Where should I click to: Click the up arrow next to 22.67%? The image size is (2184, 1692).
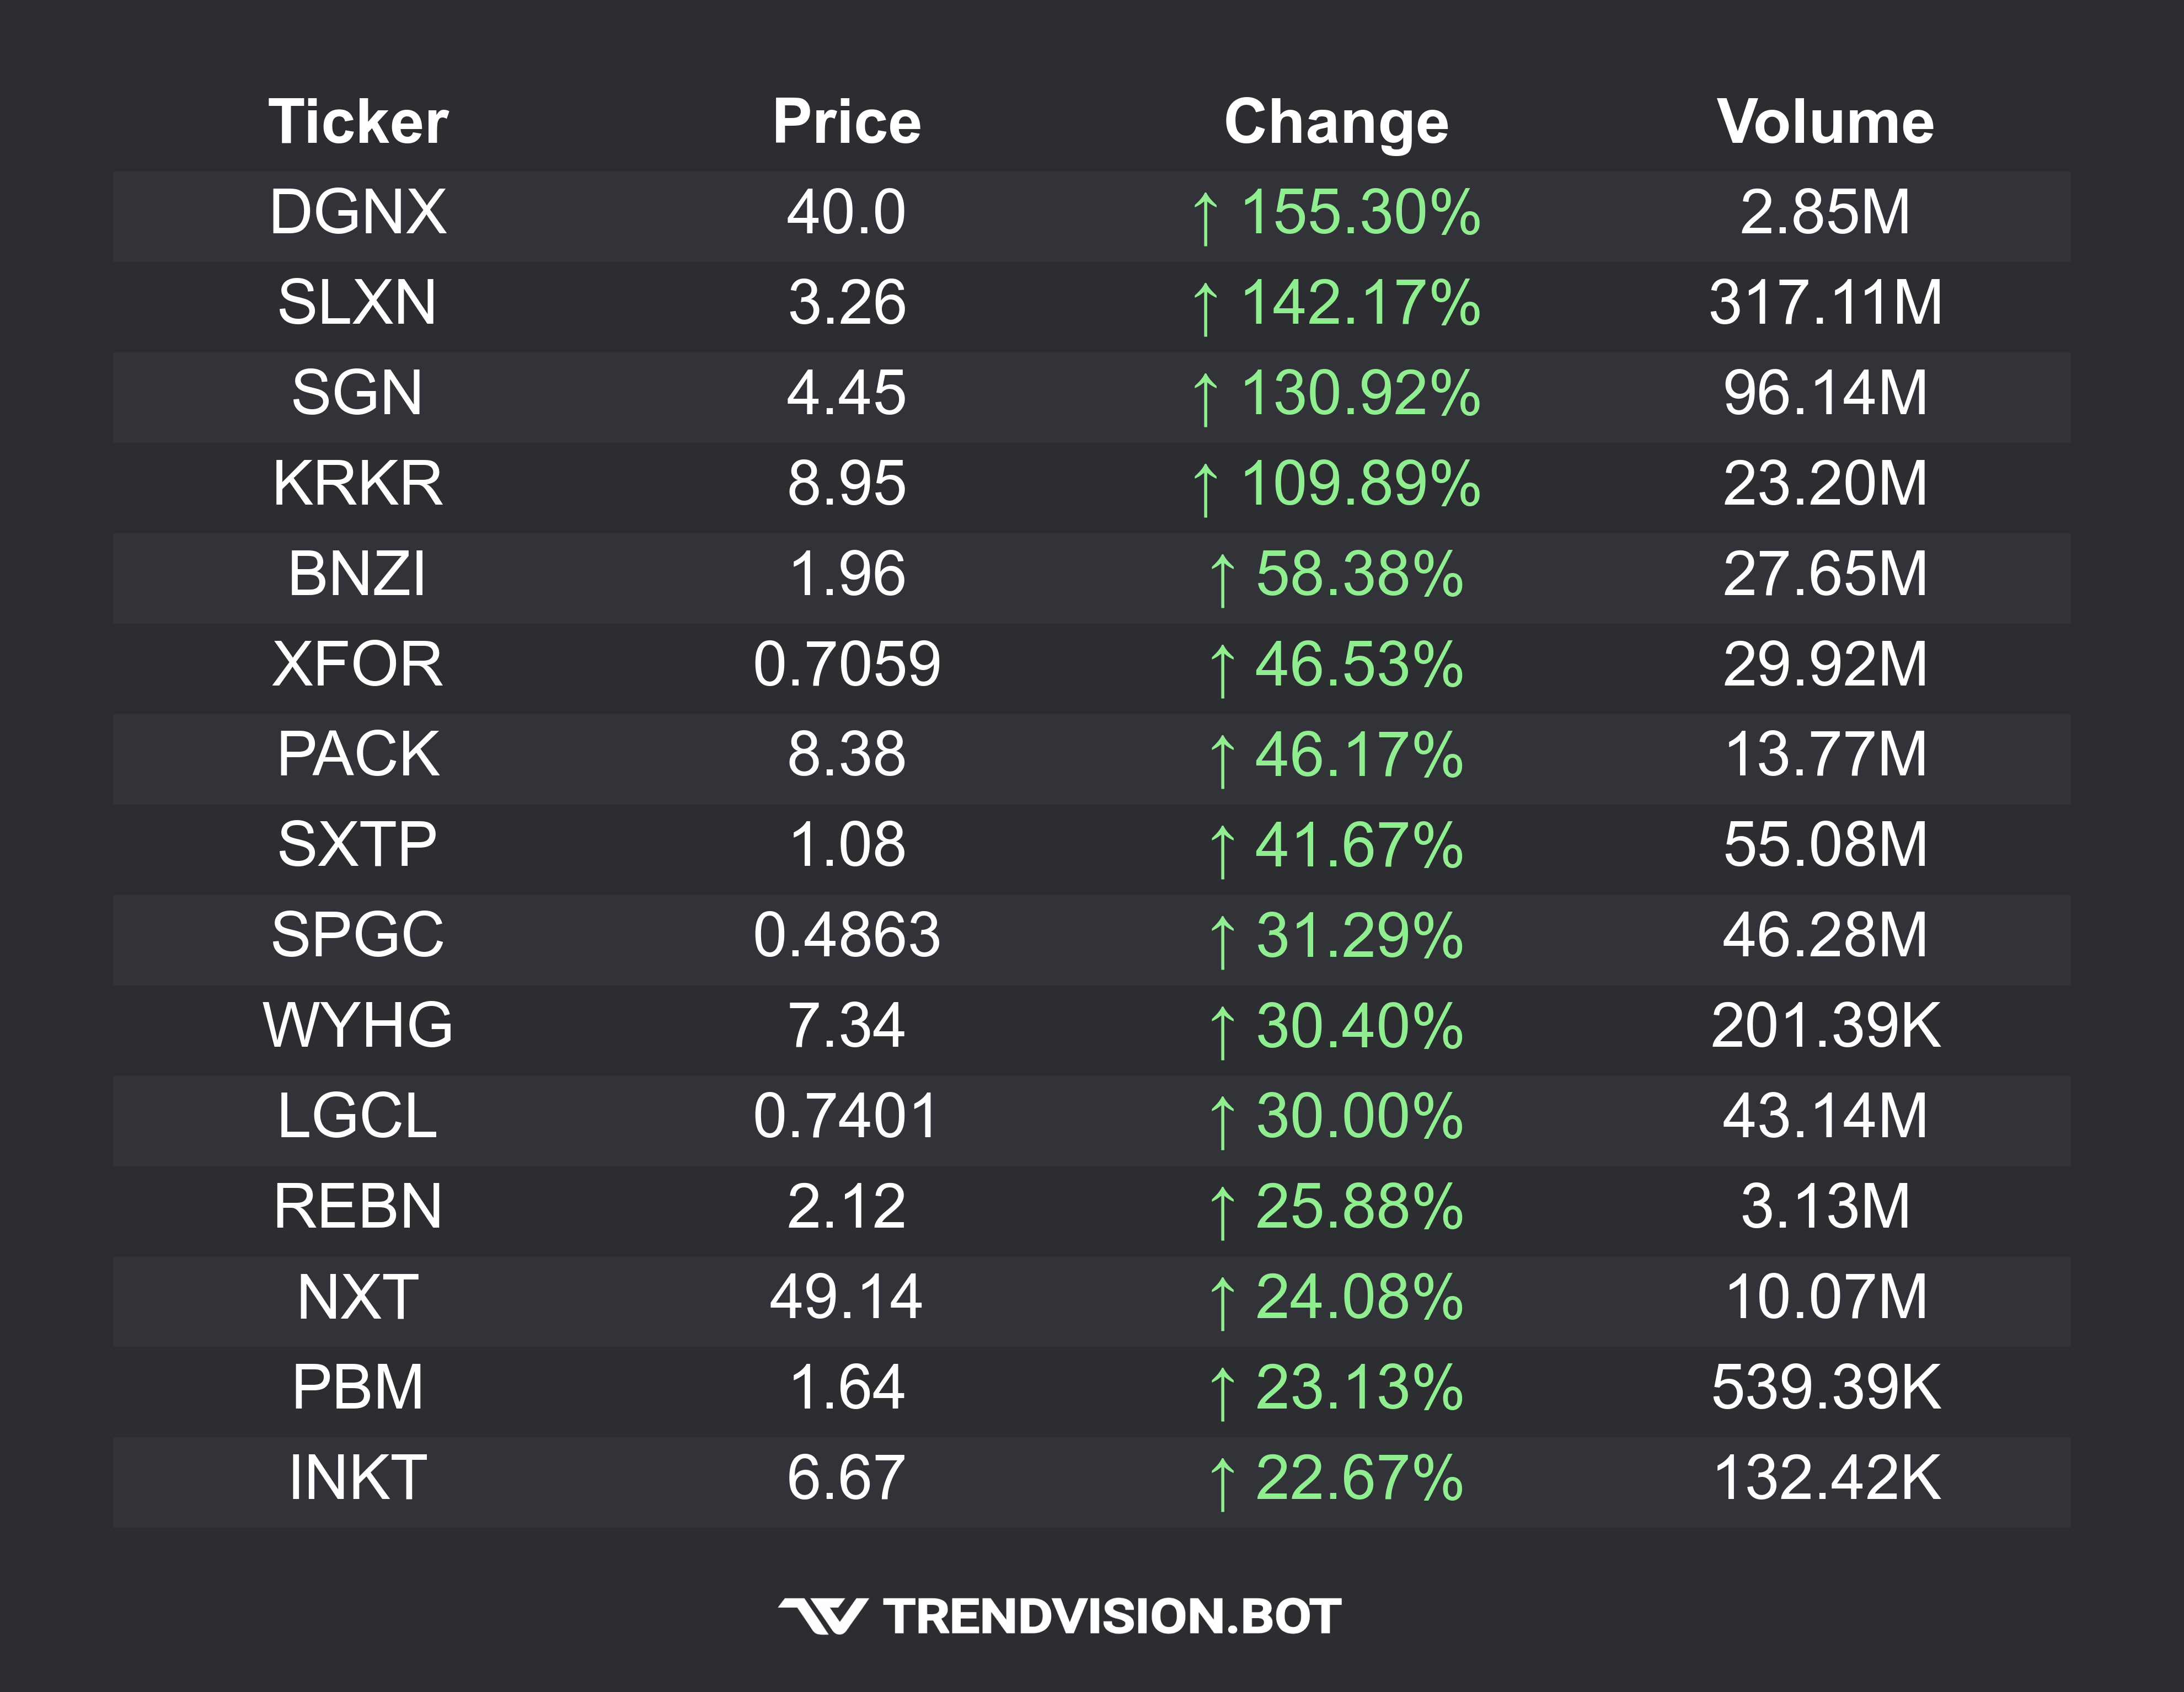click(x=1221, y=1483)
